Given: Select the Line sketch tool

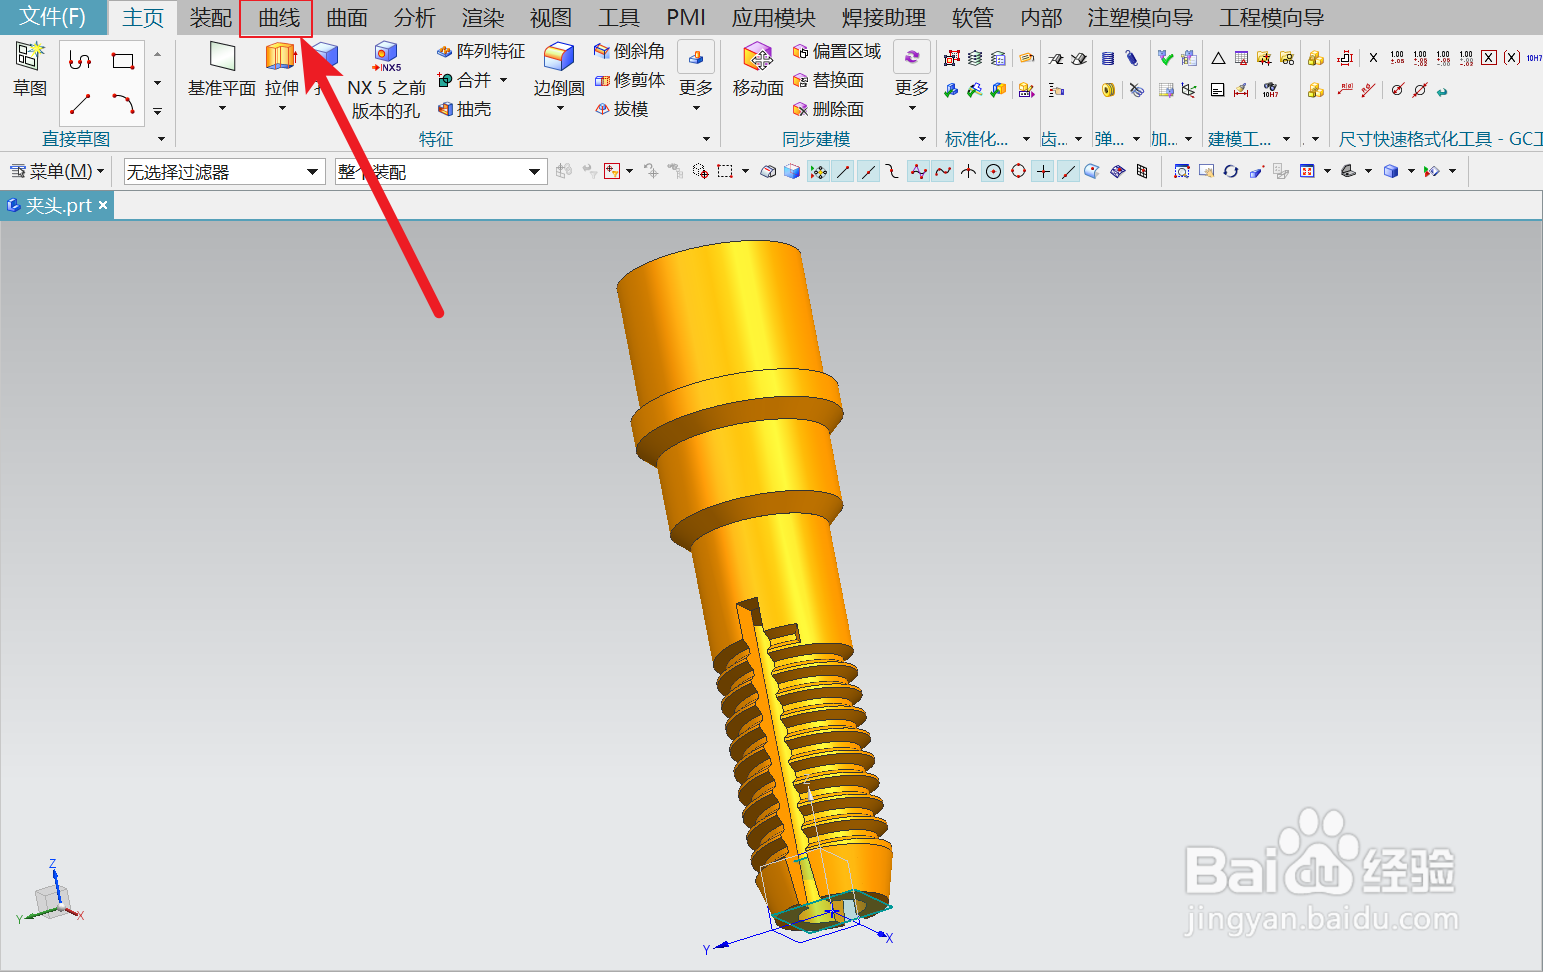Looking at the screenshot, I should click(x=80, y=103).
